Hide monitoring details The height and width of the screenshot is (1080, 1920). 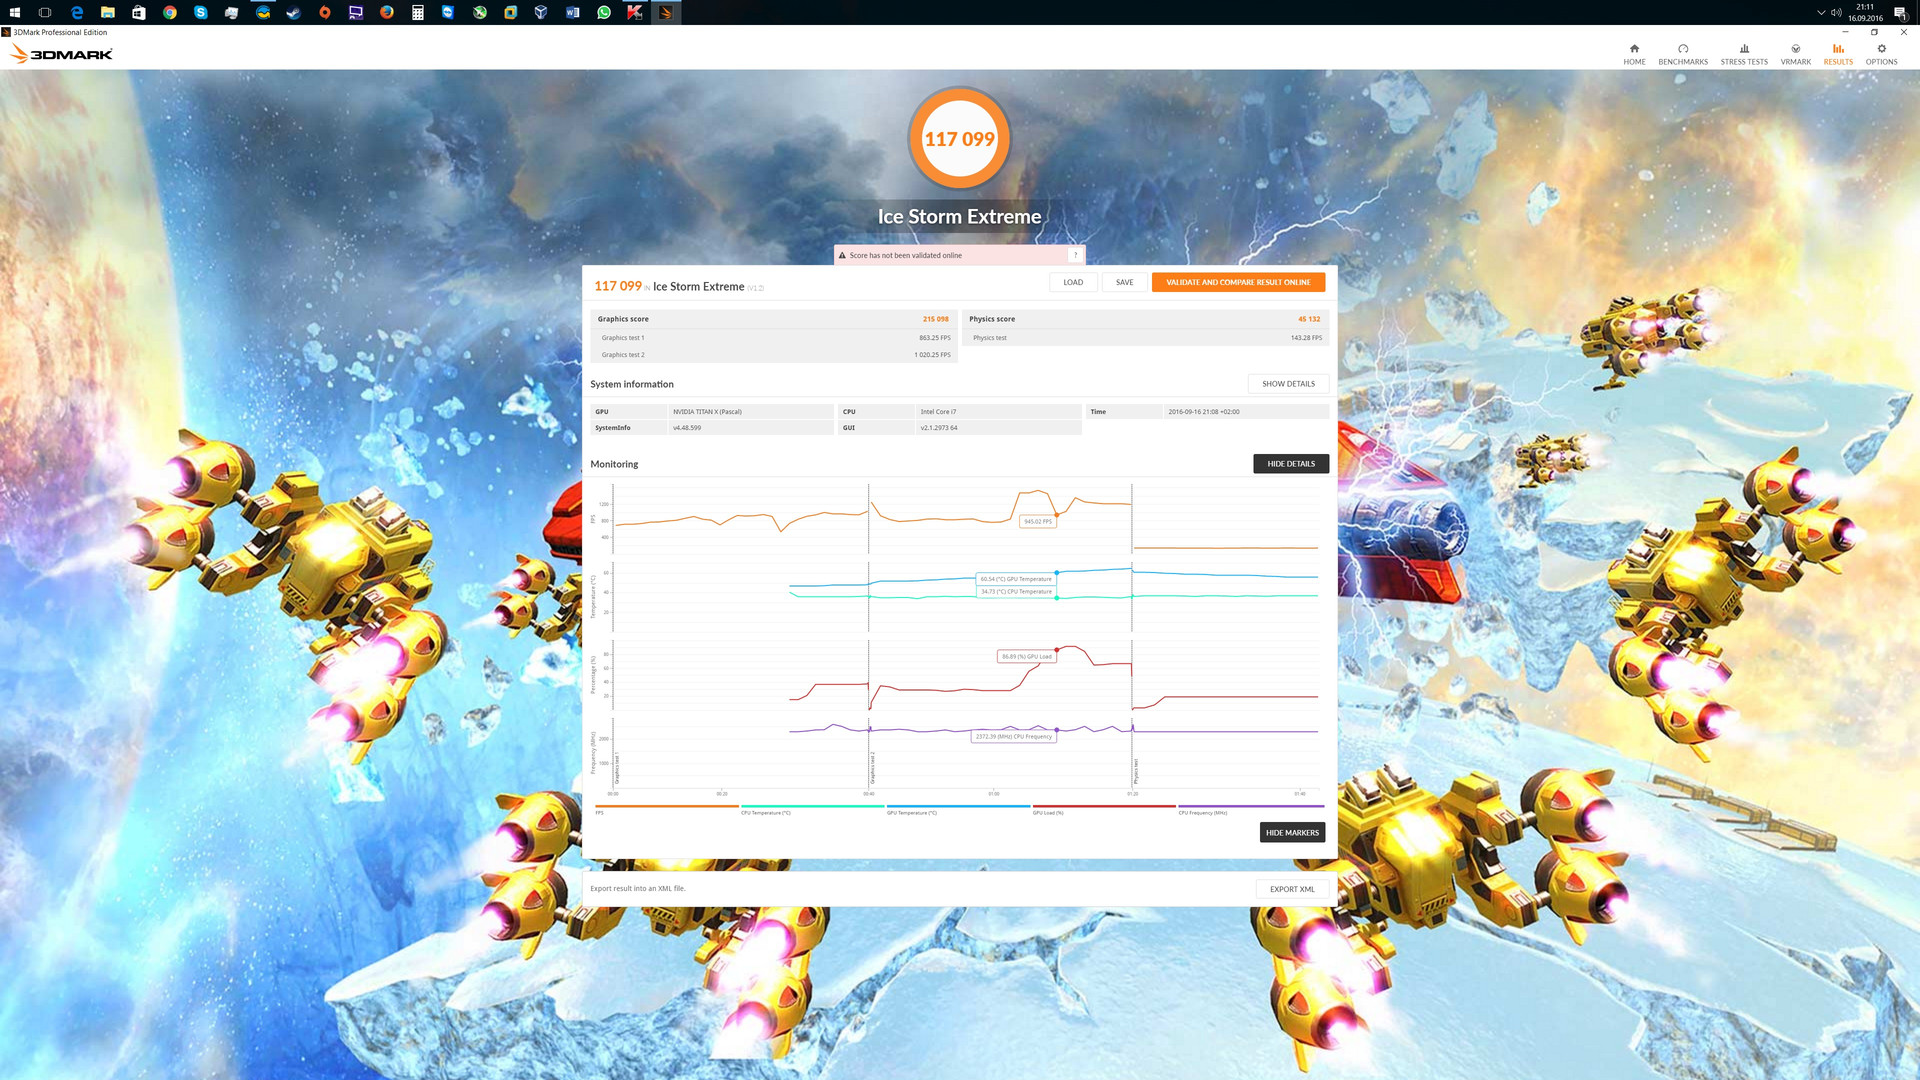(1291, 464)
